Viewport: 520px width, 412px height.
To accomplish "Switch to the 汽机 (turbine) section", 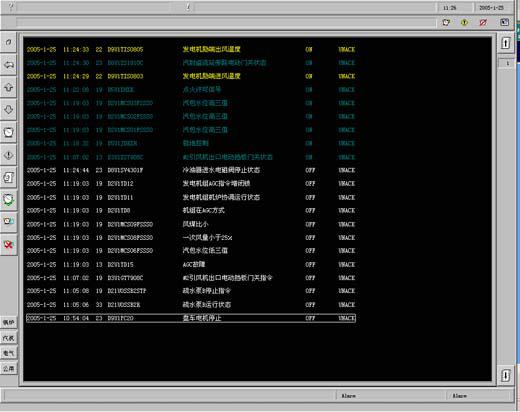I will (x=9, y=338).
